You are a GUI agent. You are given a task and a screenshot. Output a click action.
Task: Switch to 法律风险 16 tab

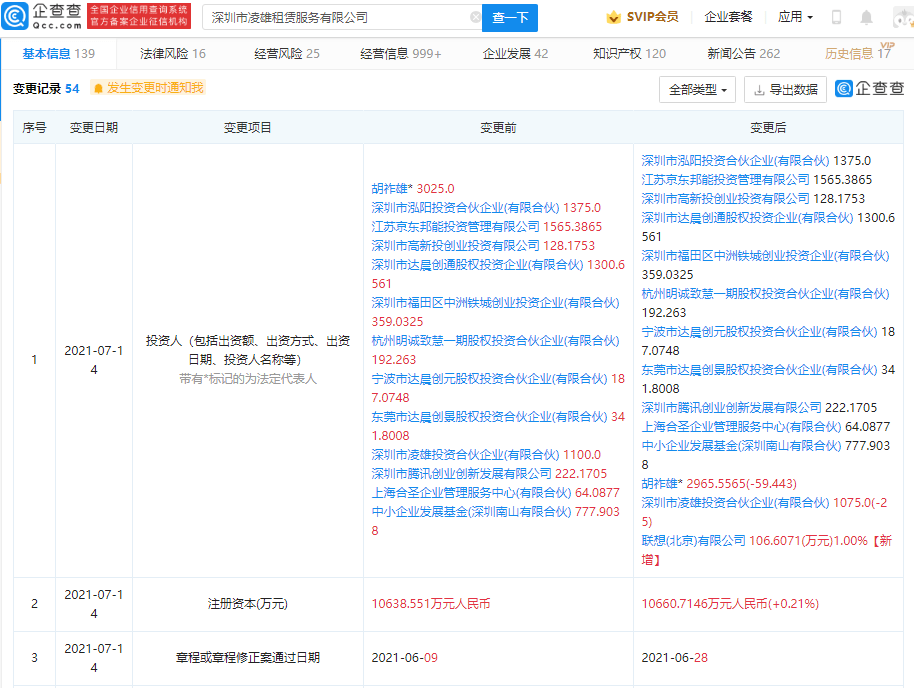(173, 54)
